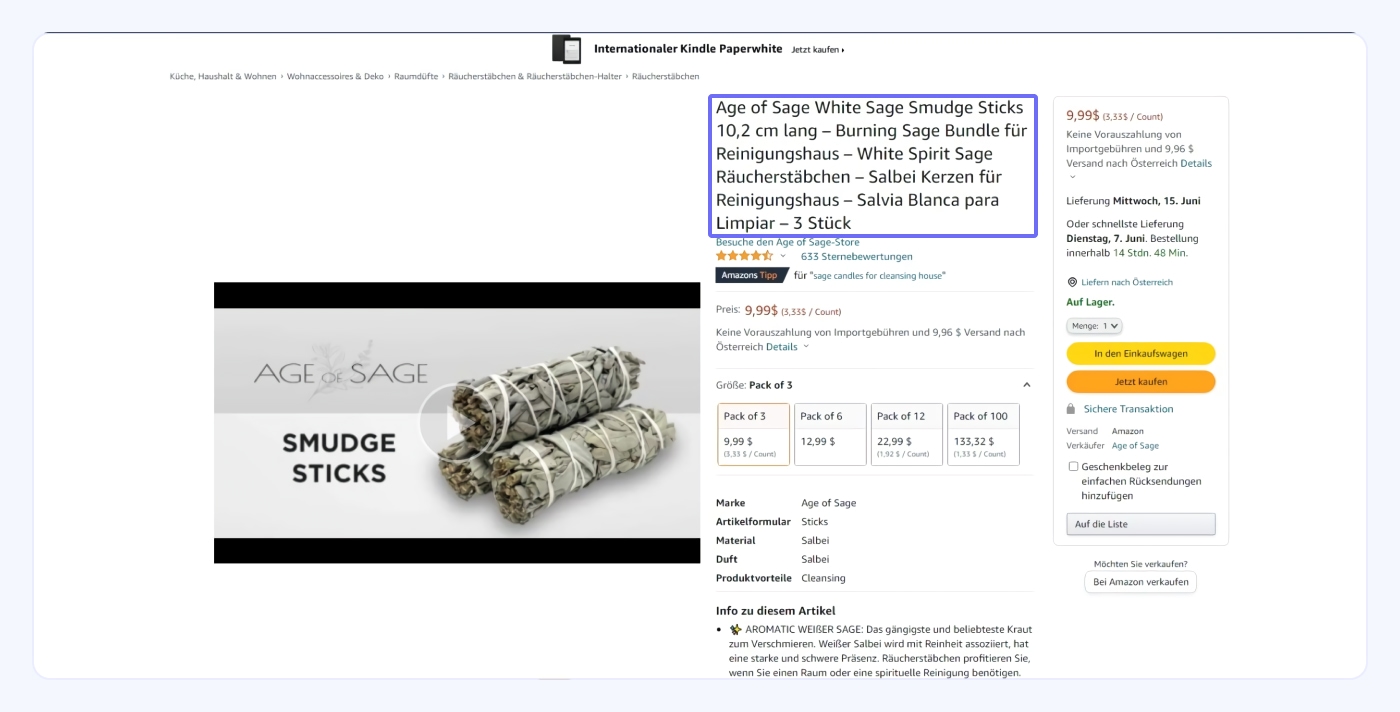Click the star rating icons
This screenshot has width=1400, height=712.
[744, 256]
